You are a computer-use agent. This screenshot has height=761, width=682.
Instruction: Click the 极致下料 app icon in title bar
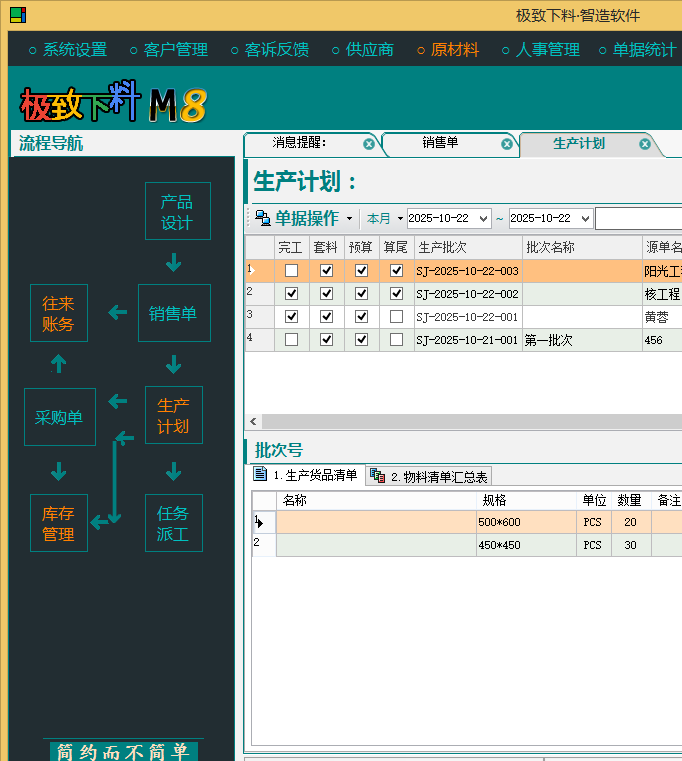17,15
